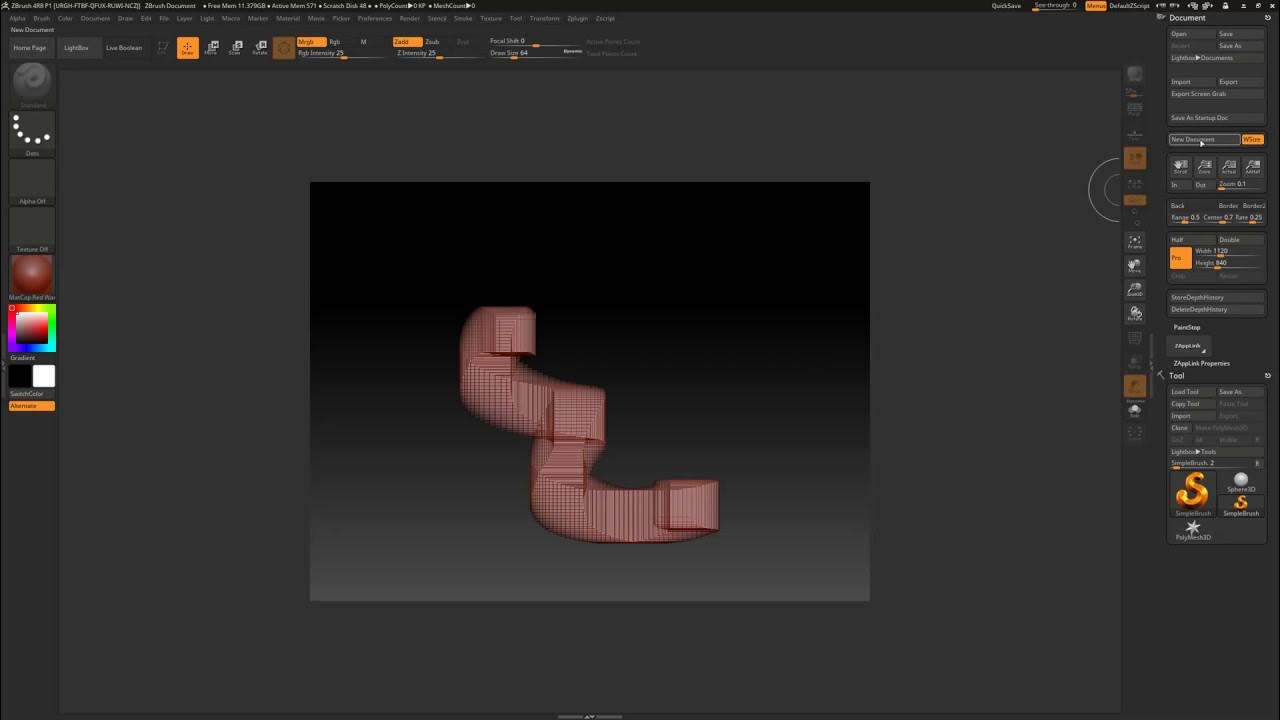Click Export Screen Grab

(x=1217, y=94)
